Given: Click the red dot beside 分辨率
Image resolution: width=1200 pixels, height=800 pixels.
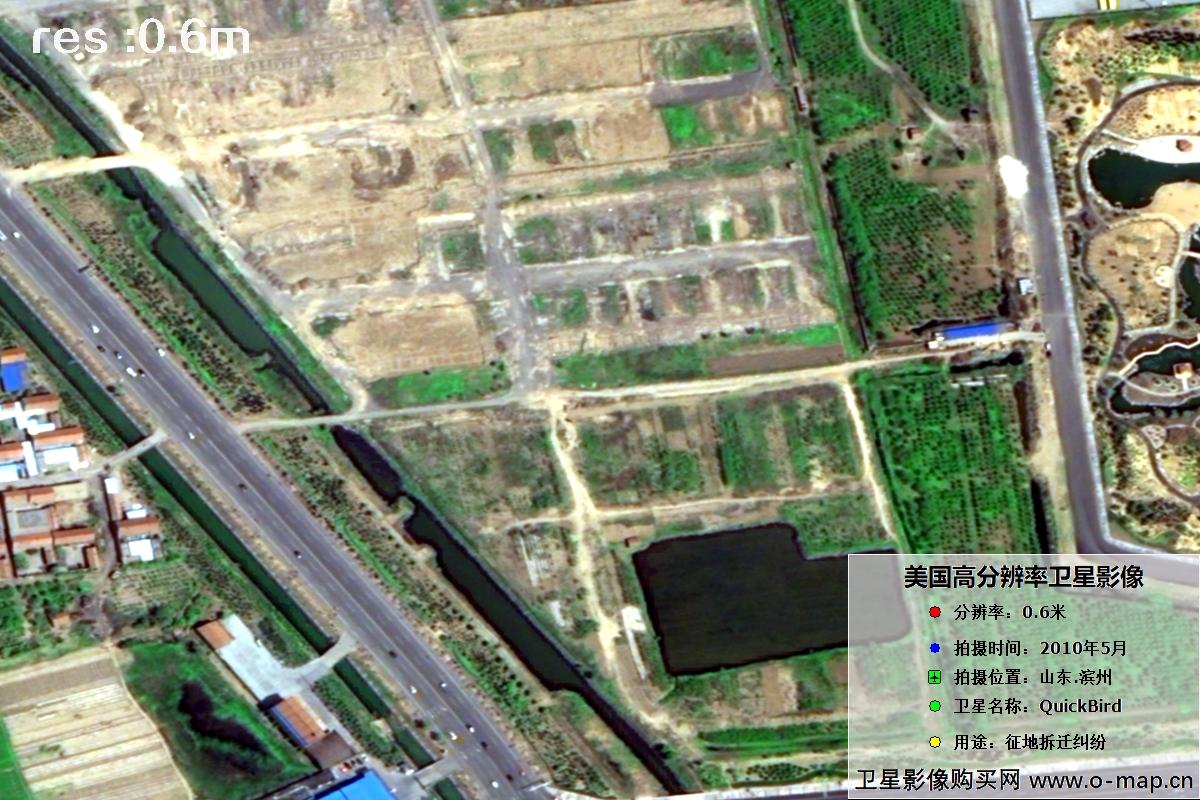Looking at the screenshot, I should [x=934, y=612].
